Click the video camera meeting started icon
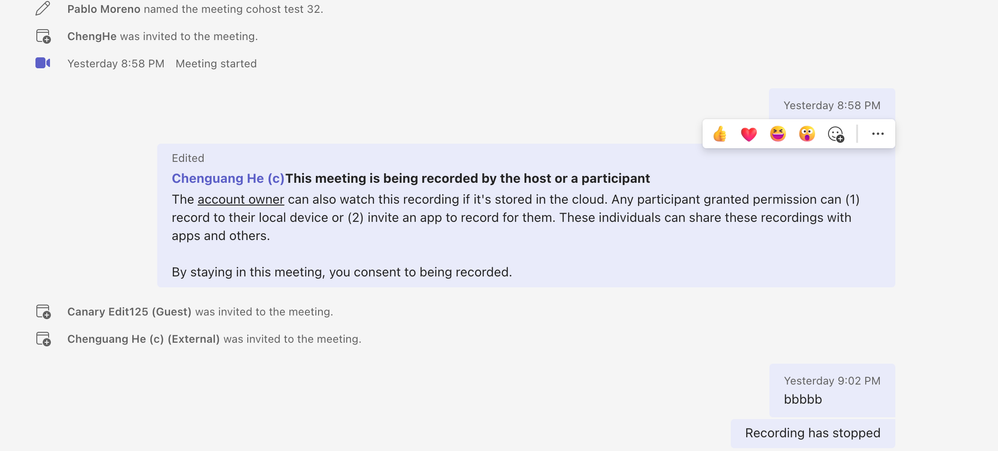This screenshot has width=998, height=451. 43,63
